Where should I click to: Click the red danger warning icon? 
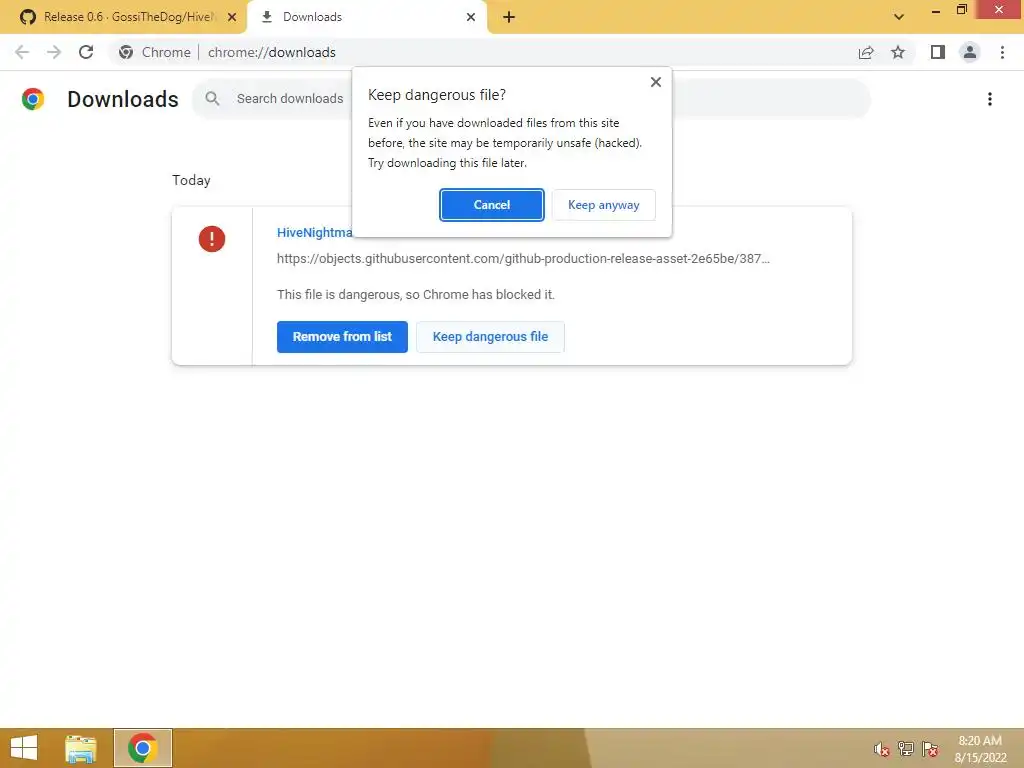click(x=212, y=239)
